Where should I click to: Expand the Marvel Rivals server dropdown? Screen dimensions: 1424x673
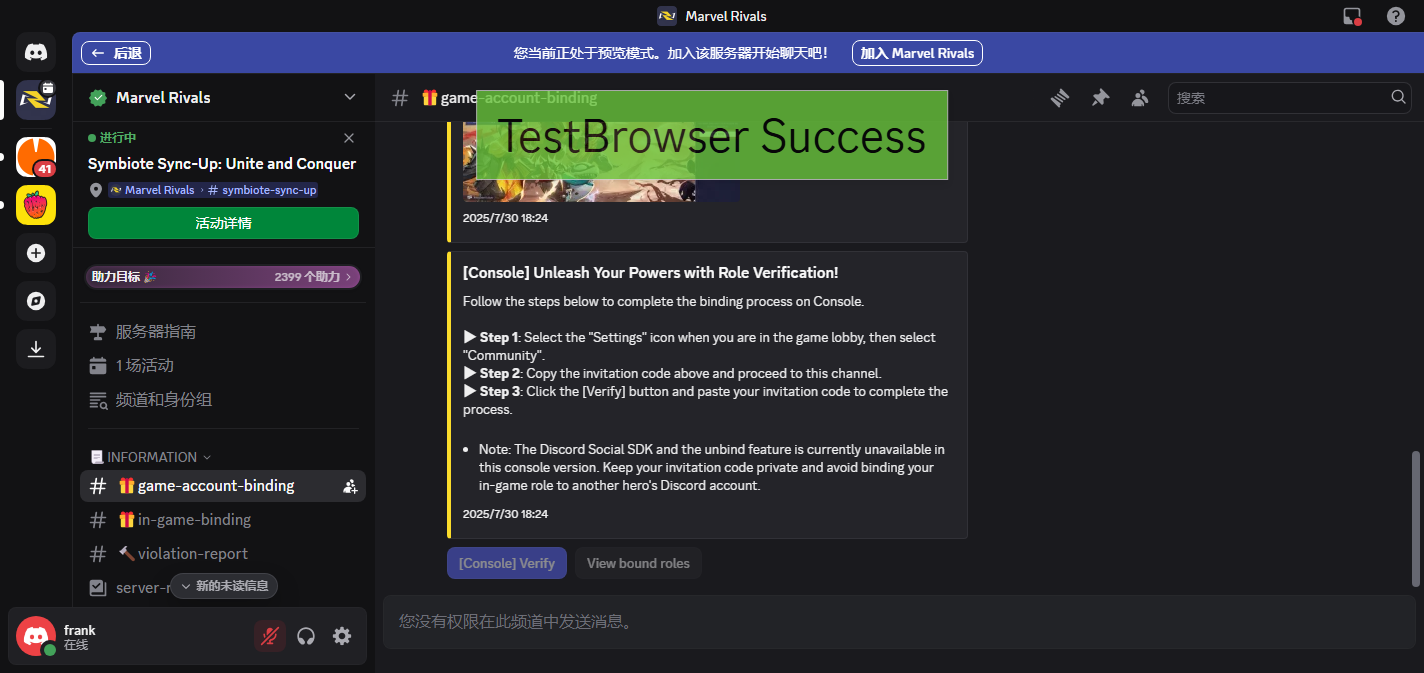(350, 97)
